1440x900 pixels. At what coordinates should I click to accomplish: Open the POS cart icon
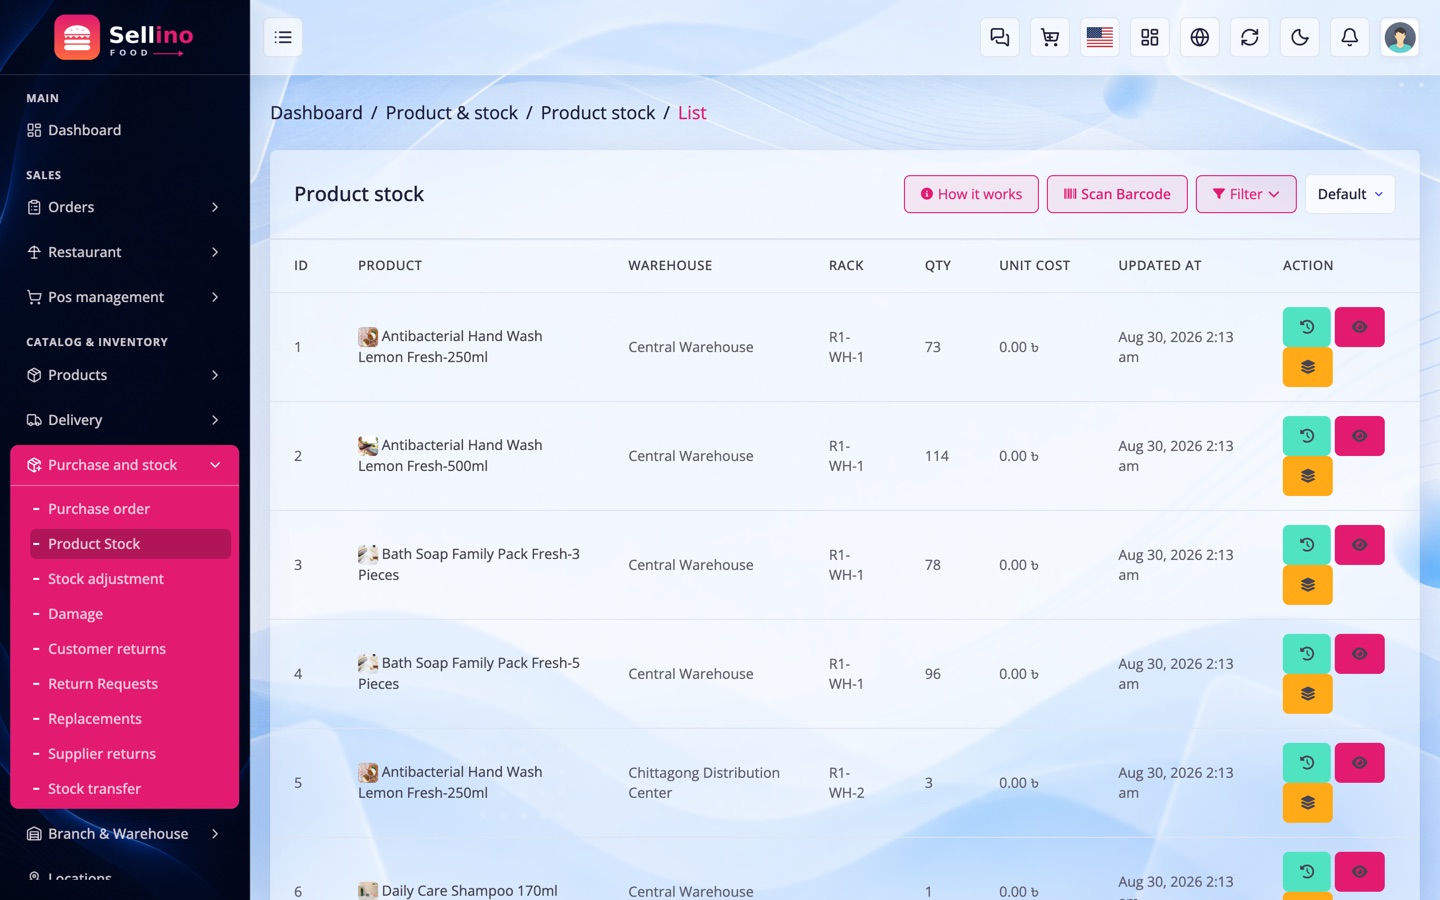tap(1050, 37)
